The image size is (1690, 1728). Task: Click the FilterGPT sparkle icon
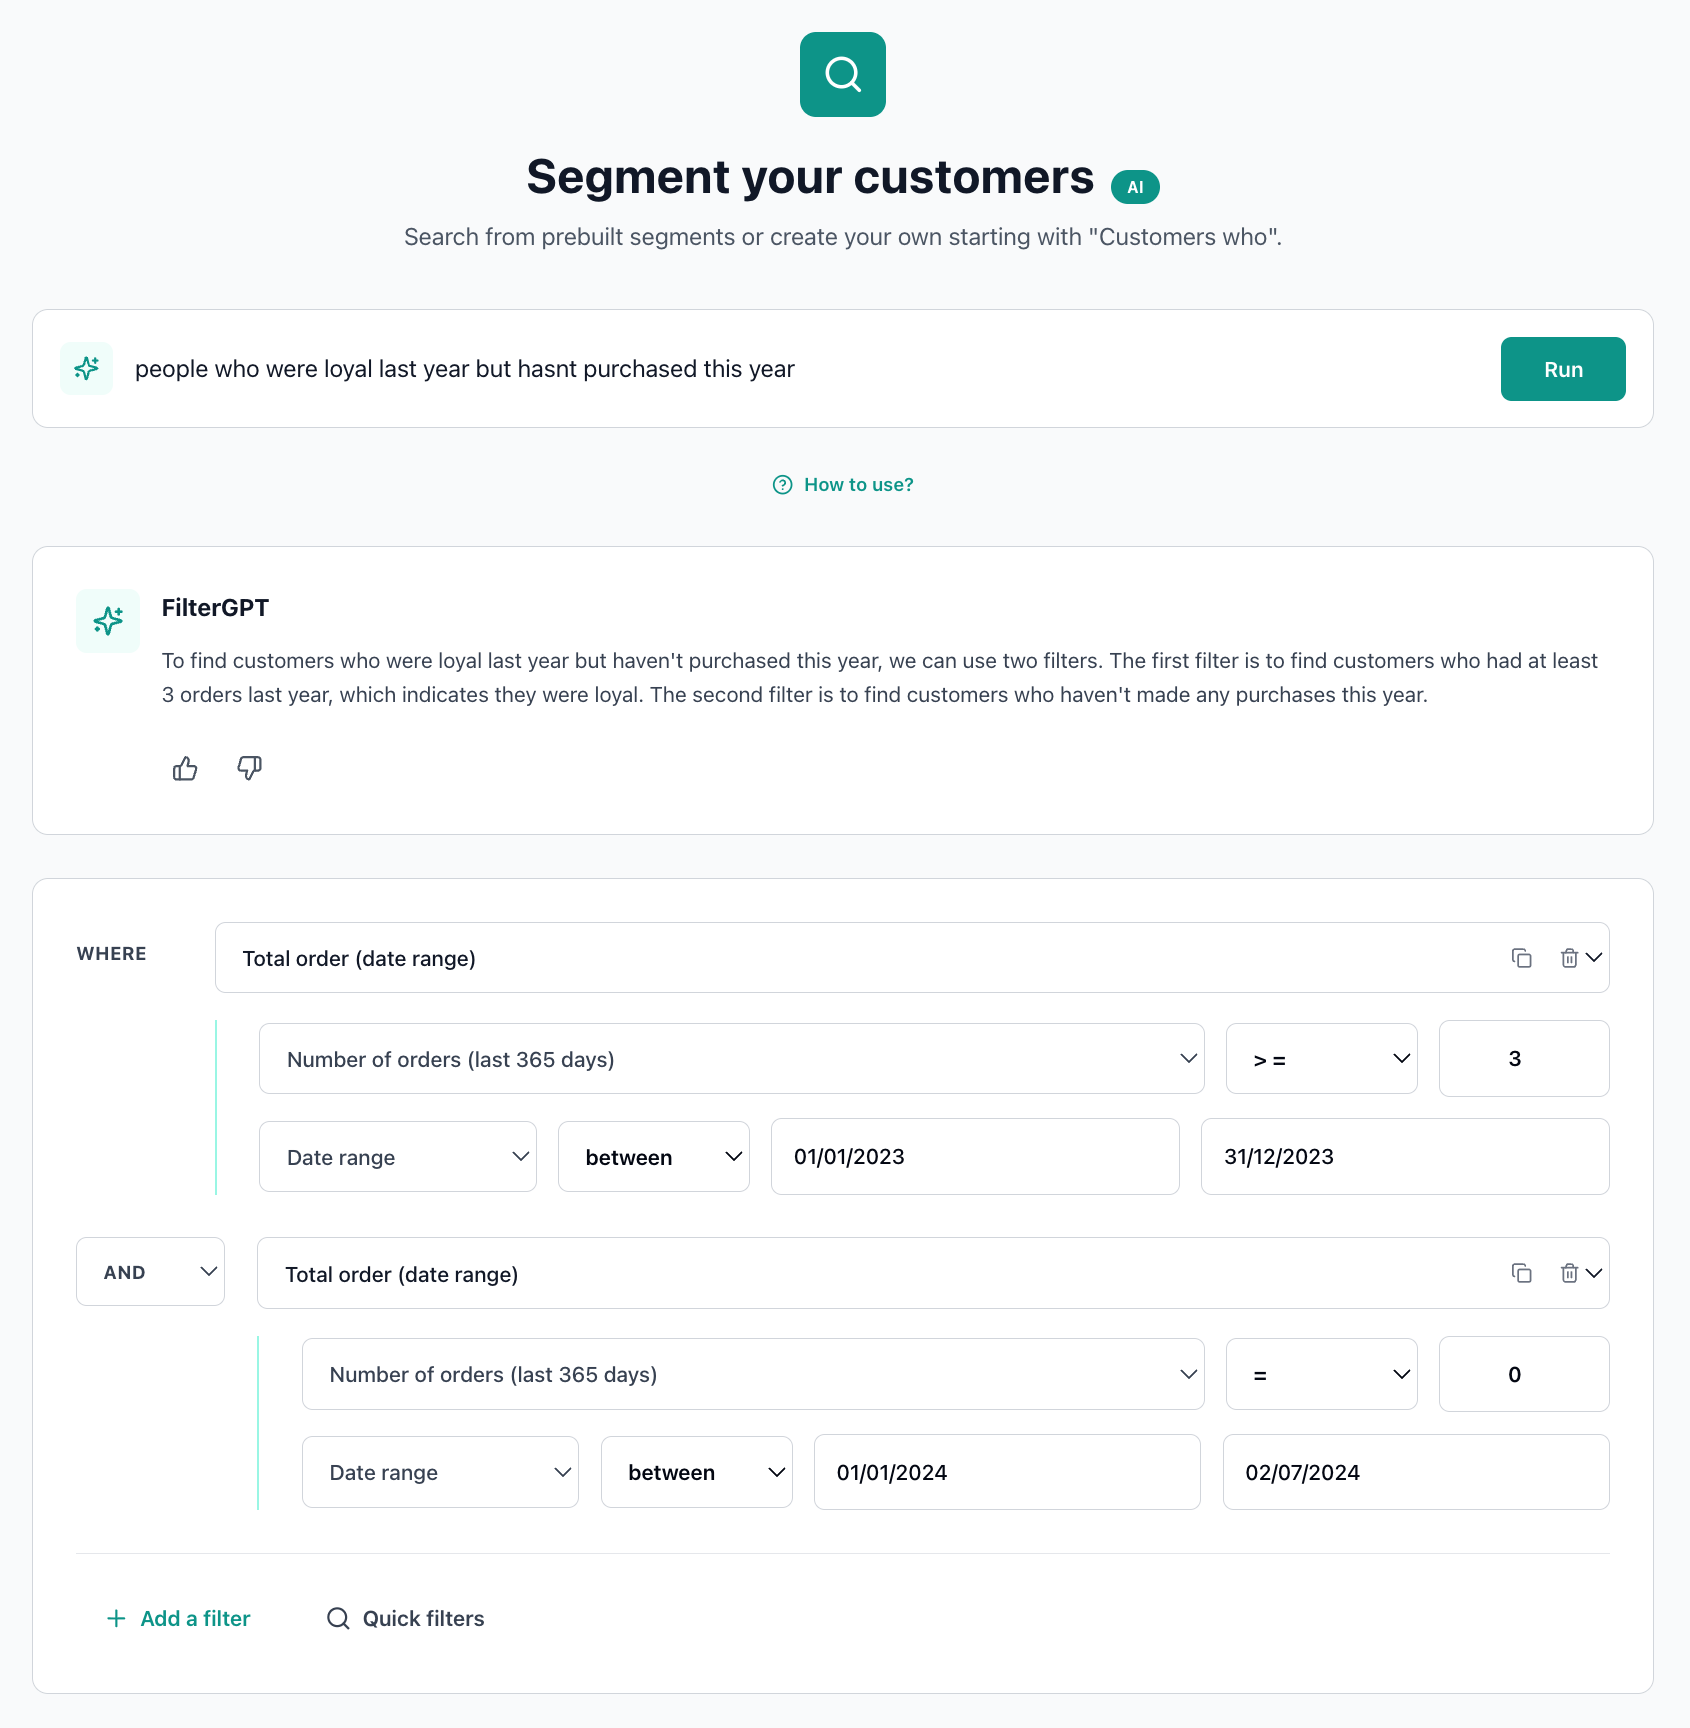107,620
